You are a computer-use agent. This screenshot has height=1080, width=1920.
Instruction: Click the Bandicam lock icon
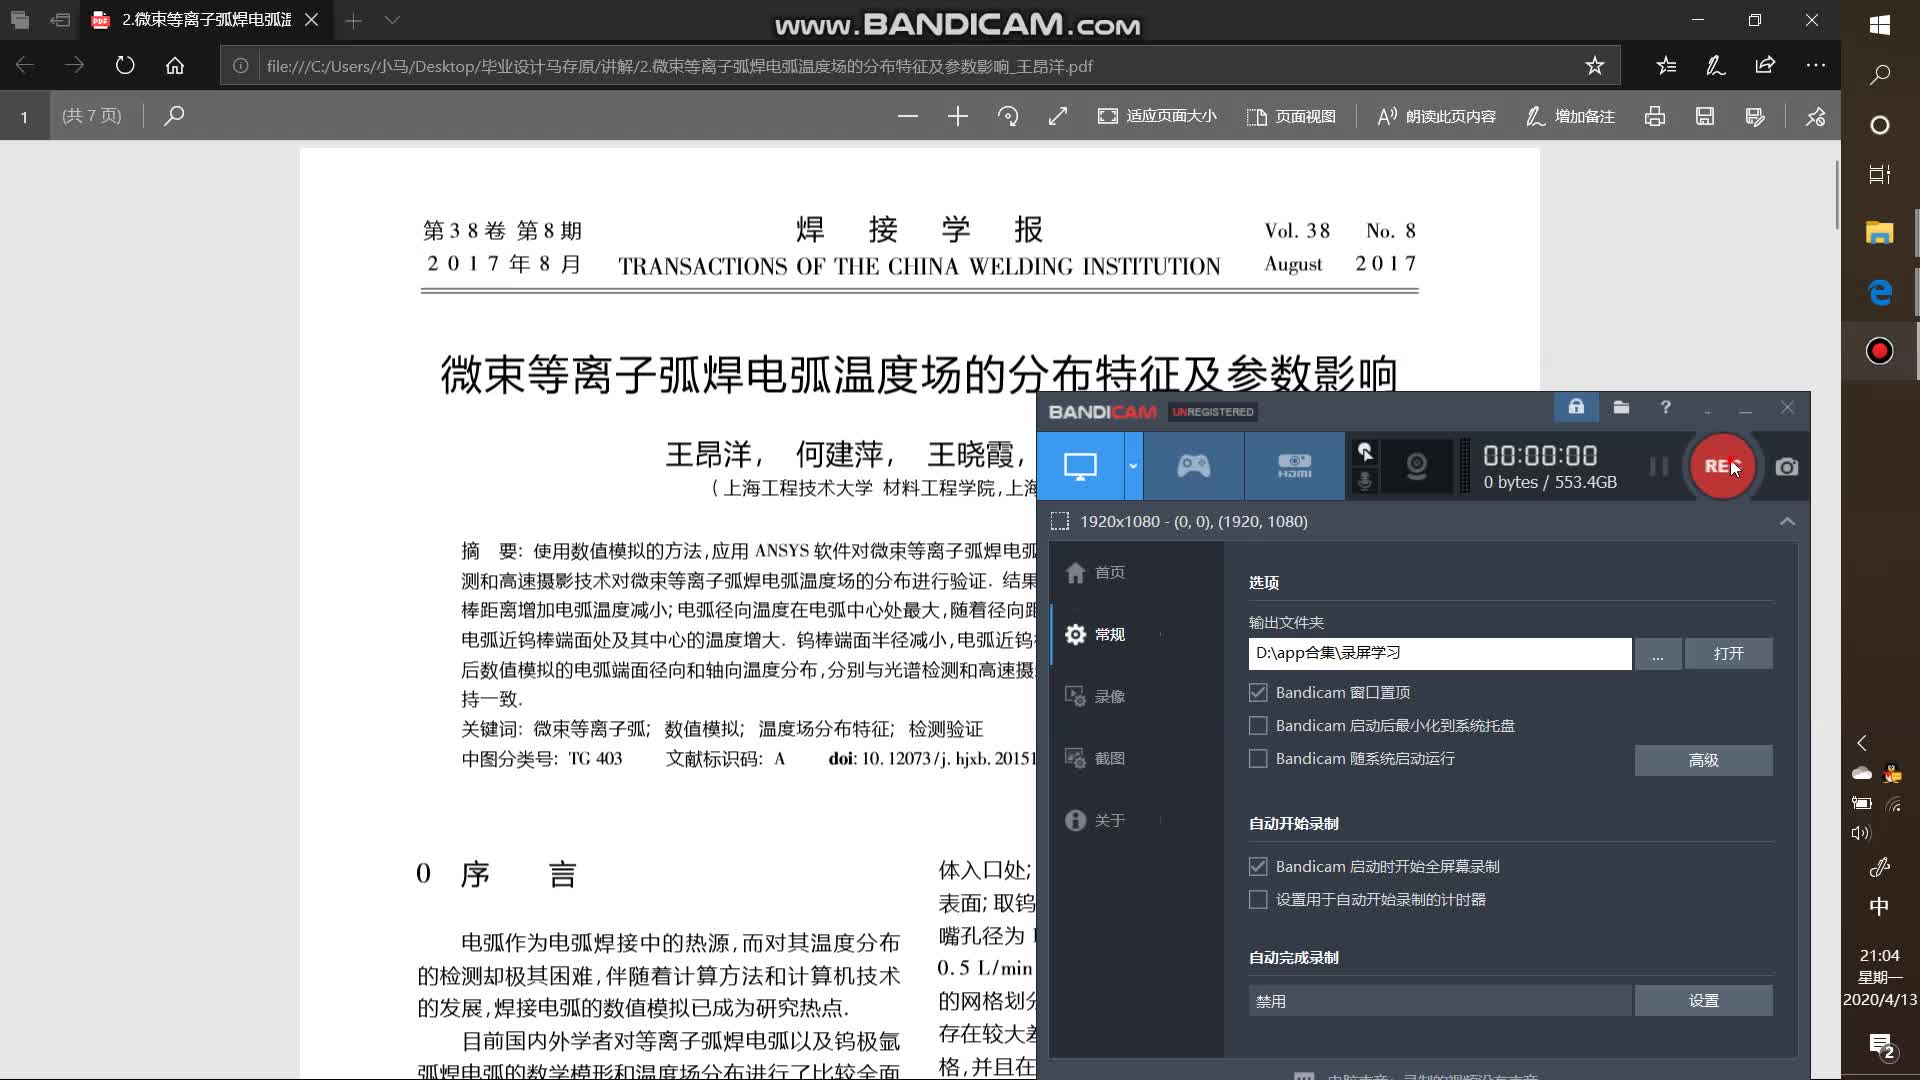tap(1576, 407)
